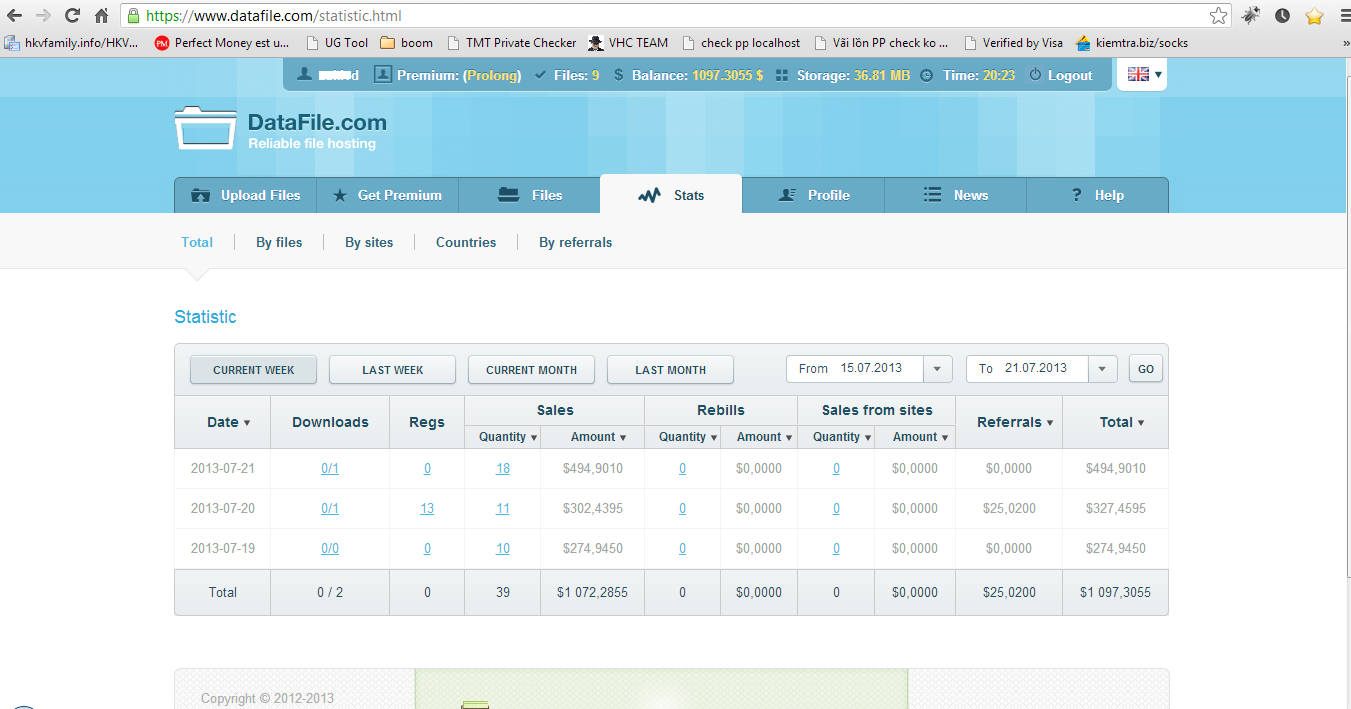
Task: Click the CURRENT WEEK button
Action: pyautogui.click(x=254, y=370)
